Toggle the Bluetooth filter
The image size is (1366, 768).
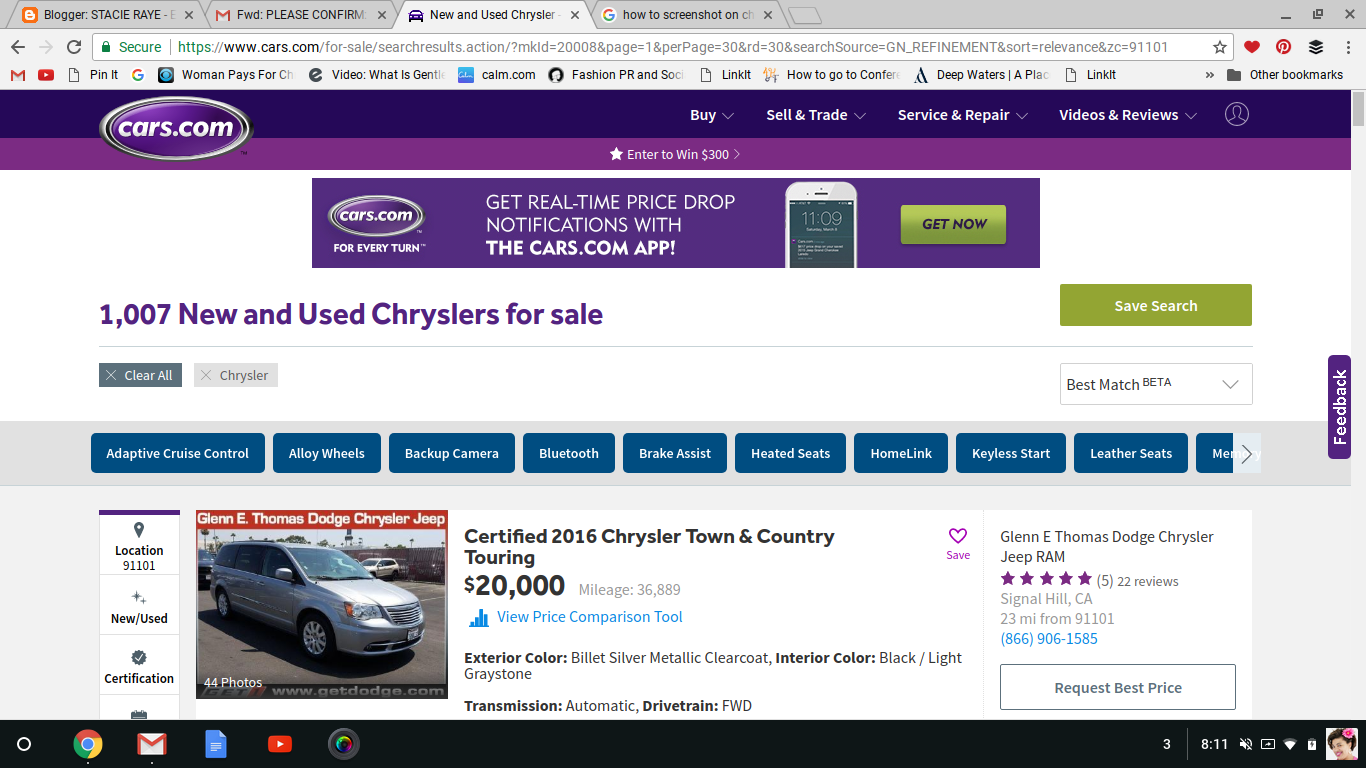[569, 453]
